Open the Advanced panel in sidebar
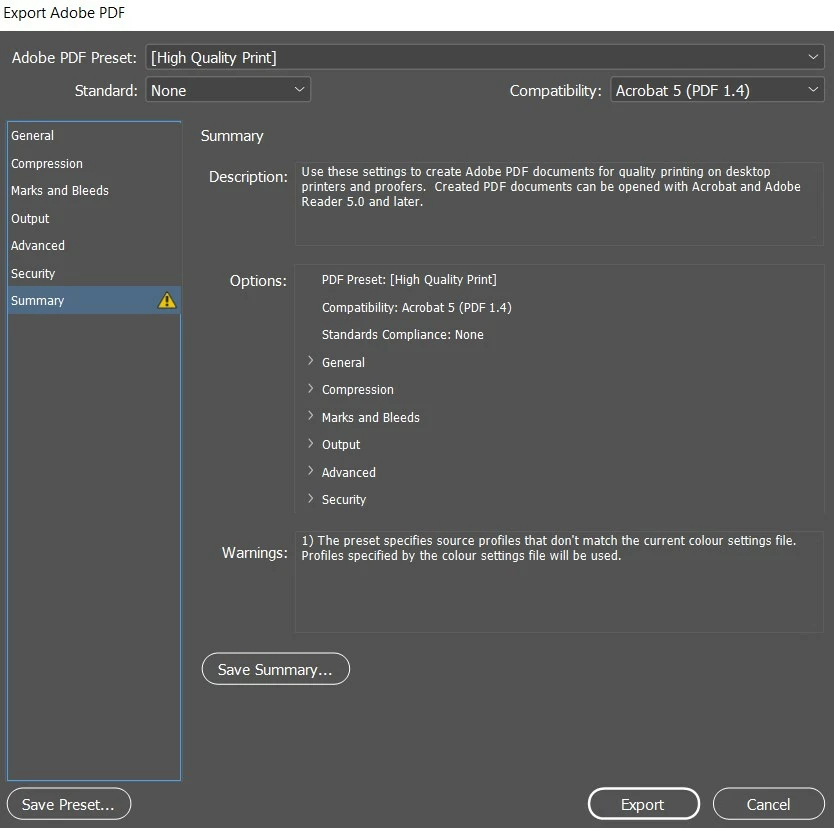Viewport: 834px width, 828px height. click(x=94, y=245)
